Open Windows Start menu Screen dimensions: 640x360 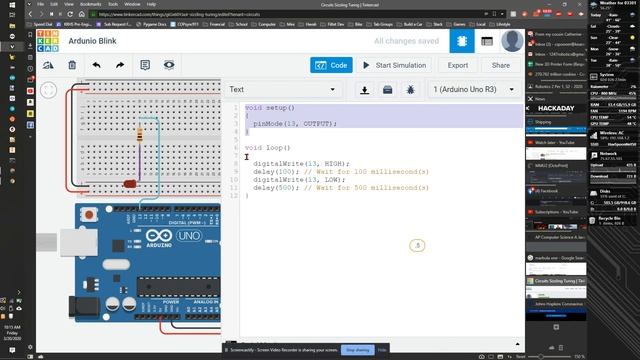coord(12,5)
